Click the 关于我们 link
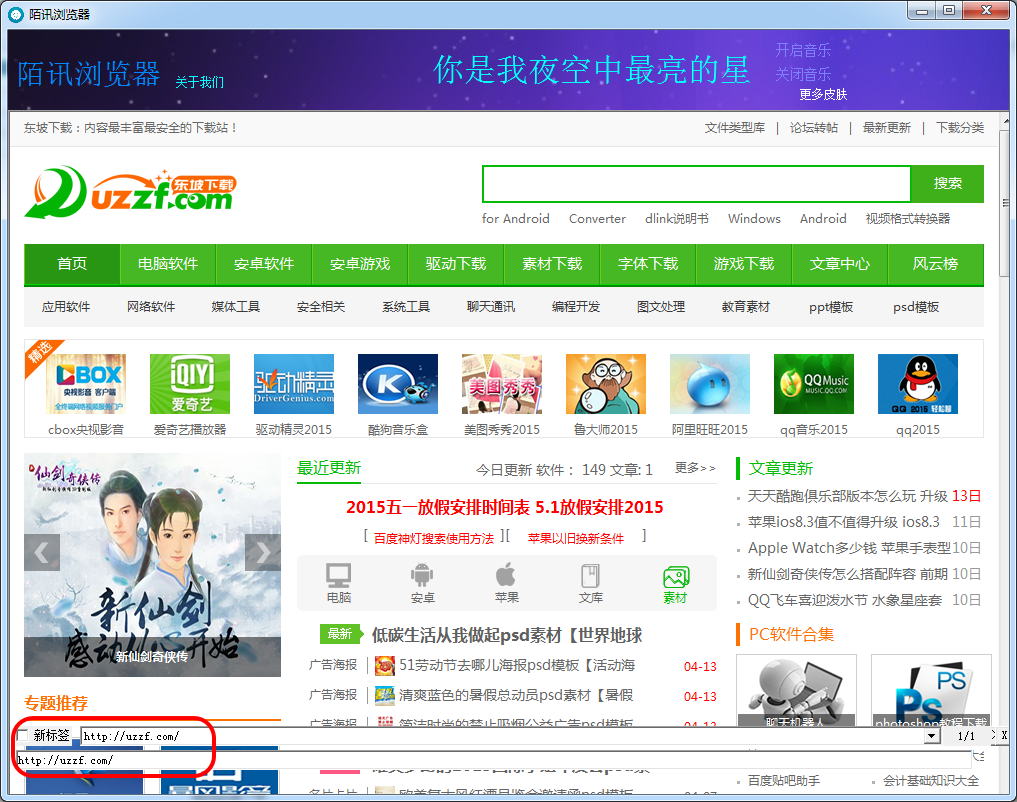 pos(200,82)
